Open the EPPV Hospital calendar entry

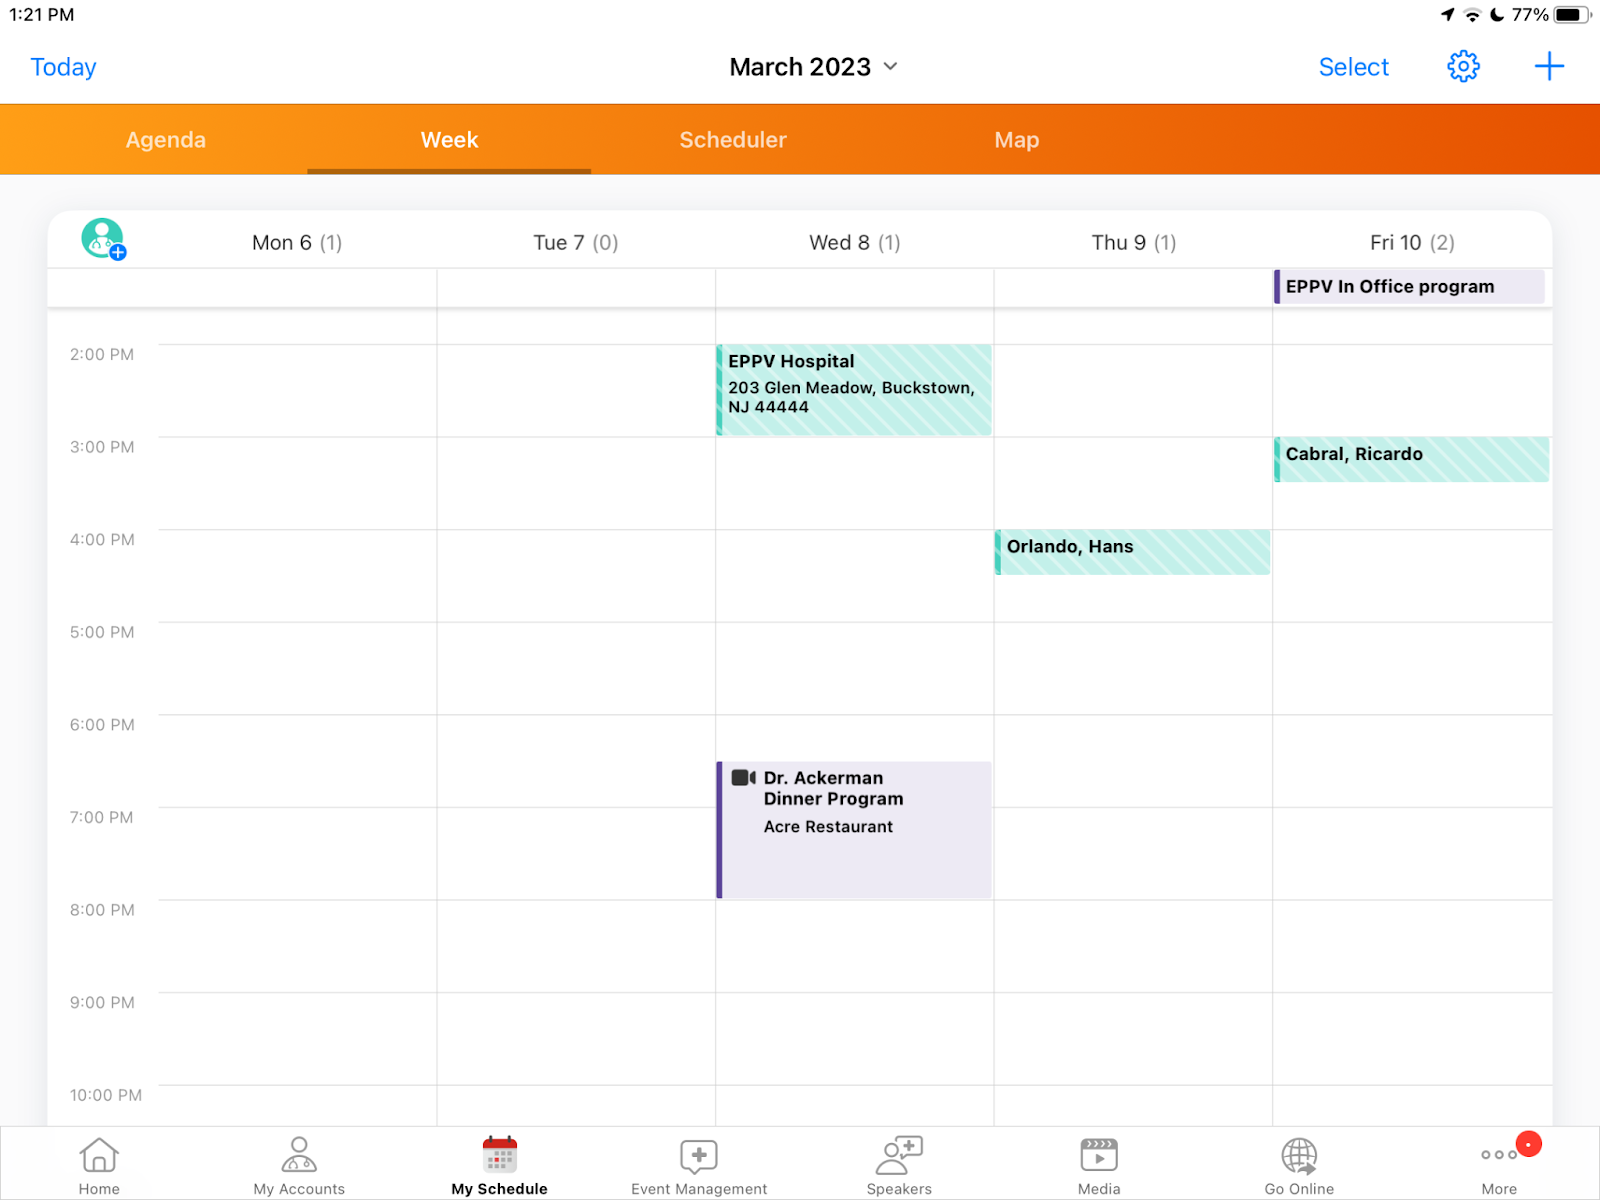(x=855, y=390)
